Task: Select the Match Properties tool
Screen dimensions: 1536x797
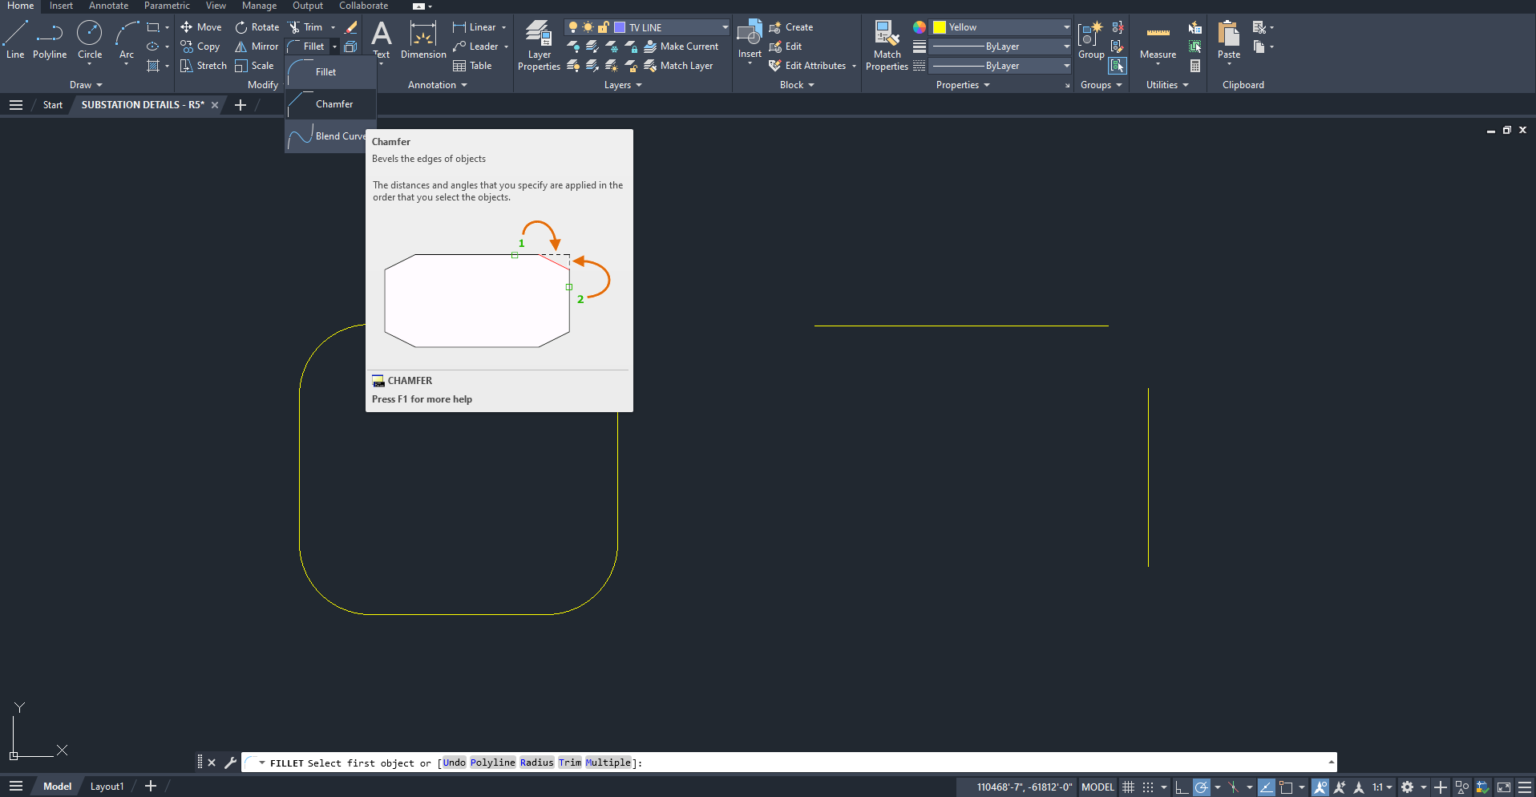Action: point(886,45)
